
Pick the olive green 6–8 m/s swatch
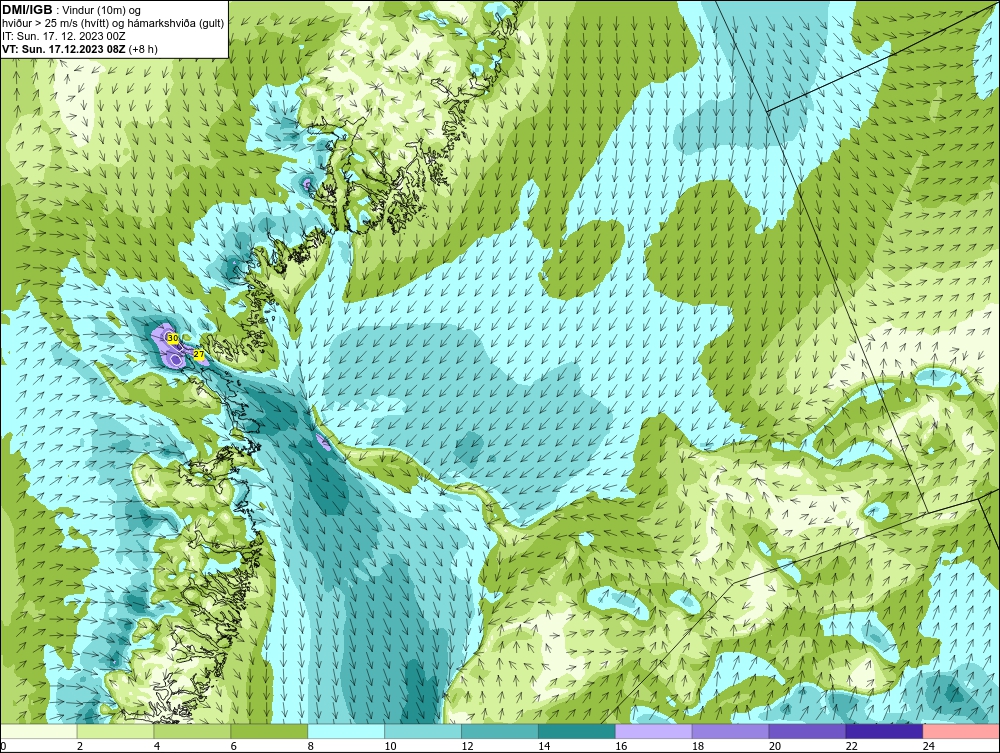269,731
